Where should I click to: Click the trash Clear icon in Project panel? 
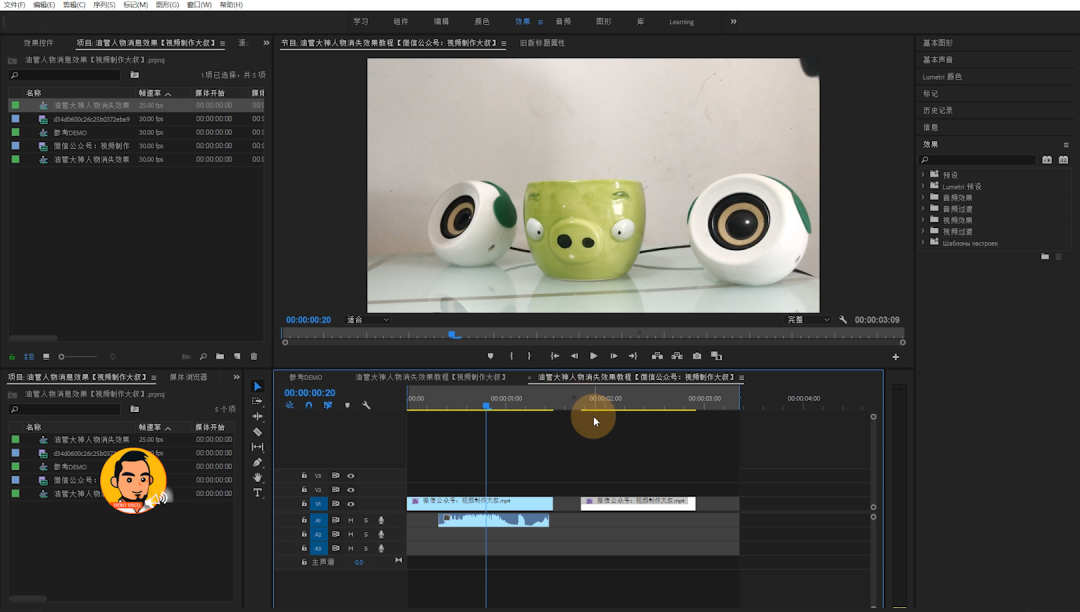[253, 356]
